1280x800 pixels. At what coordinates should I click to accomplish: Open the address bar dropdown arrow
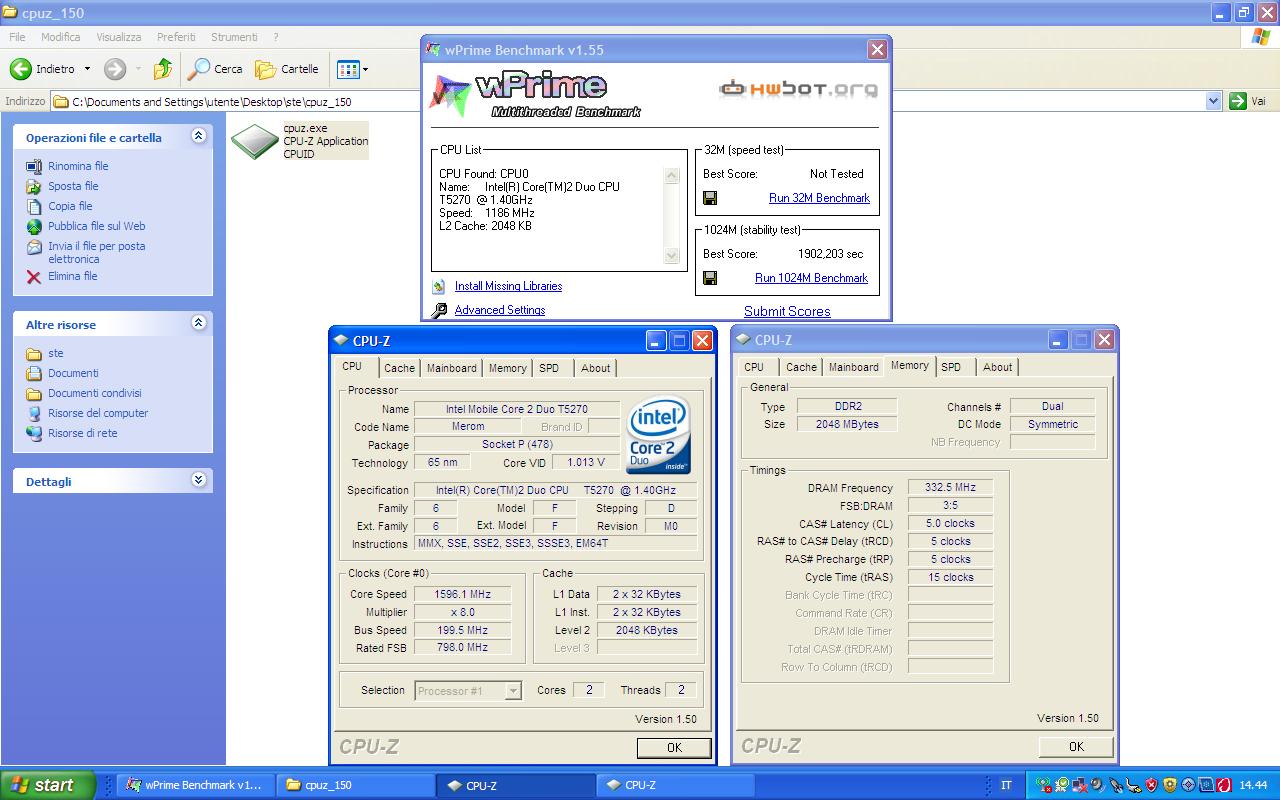coord(1213,101)
